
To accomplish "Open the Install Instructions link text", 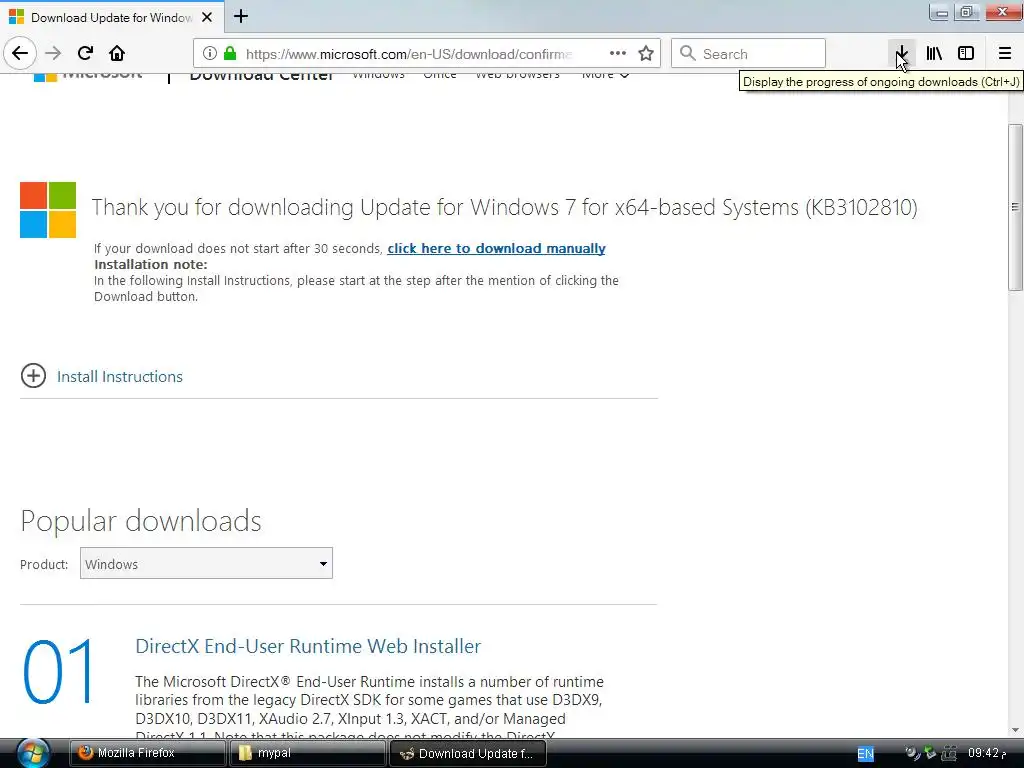I will coord(120,376).
